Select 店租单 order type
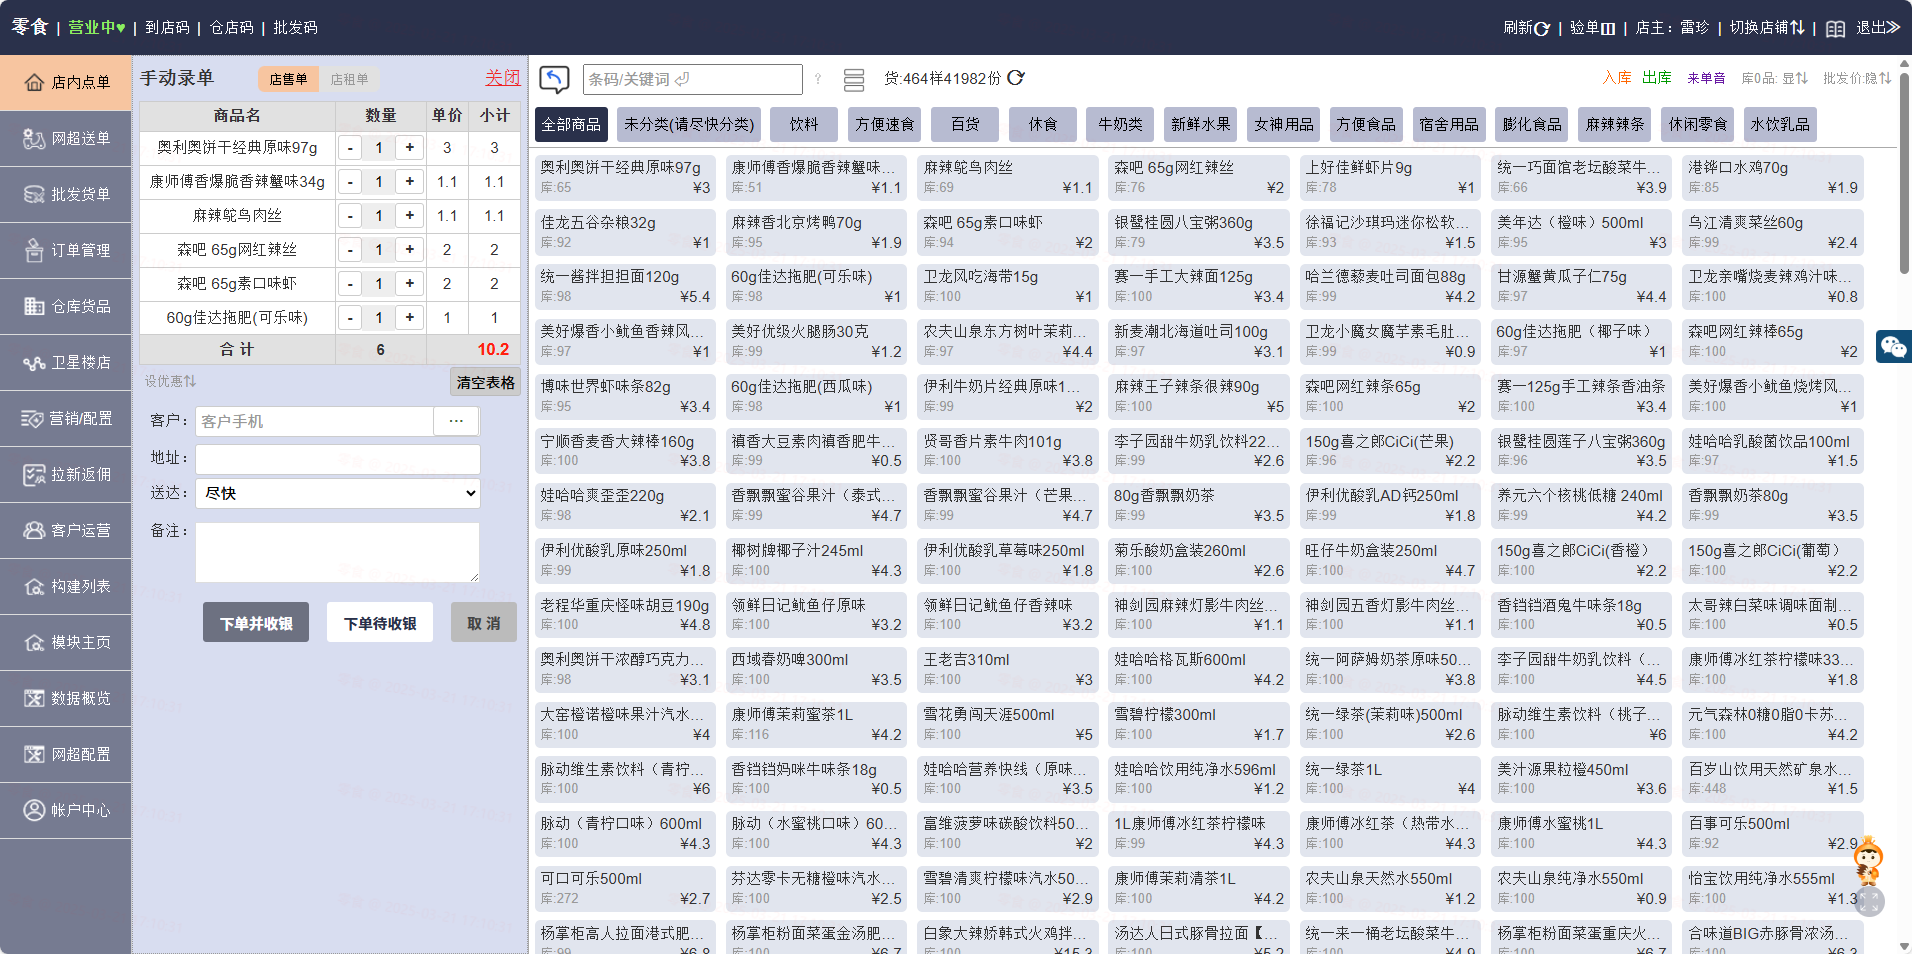 click(349, 79)
